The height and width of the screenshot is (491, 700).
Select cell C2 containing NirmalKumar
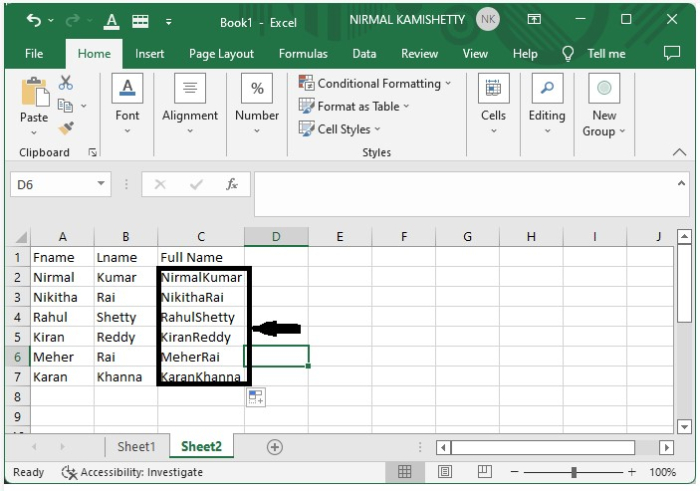click(x=201, y=277)
